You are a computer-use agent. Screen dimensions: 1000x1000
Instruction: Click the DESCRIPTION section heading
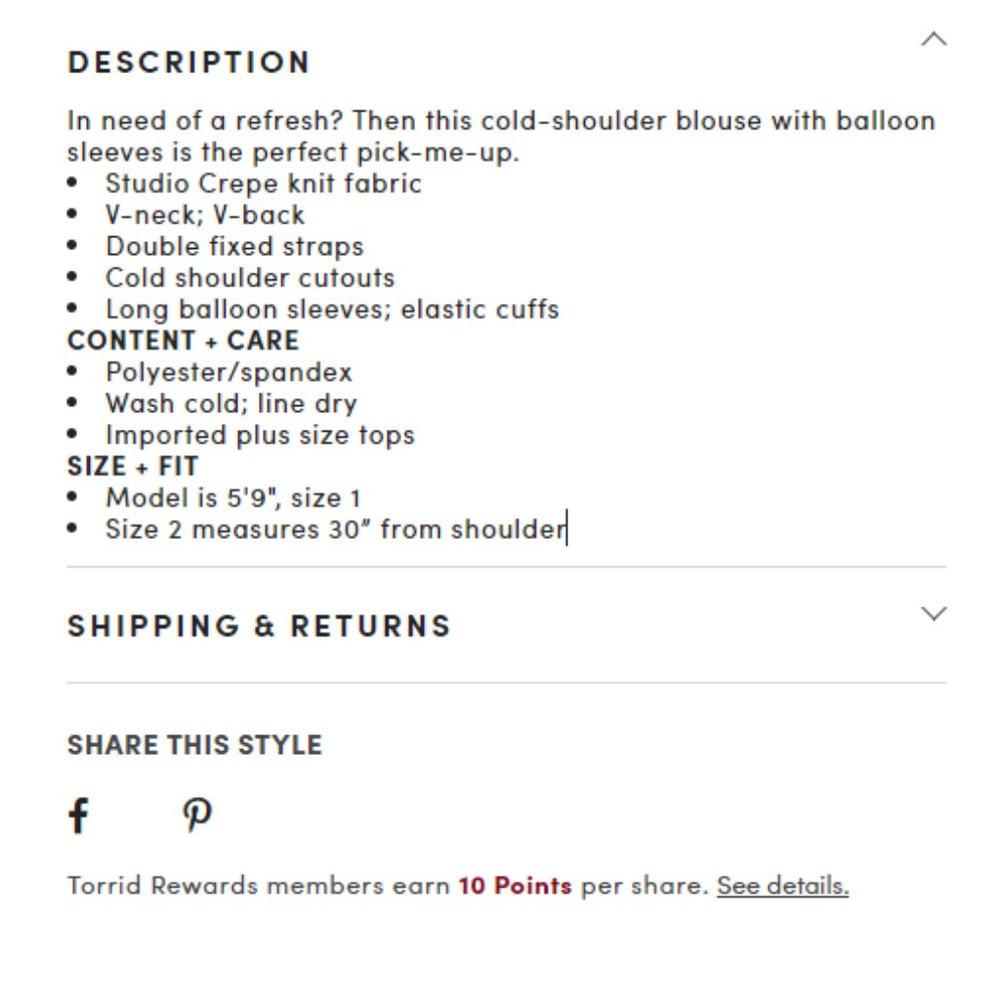189,62
